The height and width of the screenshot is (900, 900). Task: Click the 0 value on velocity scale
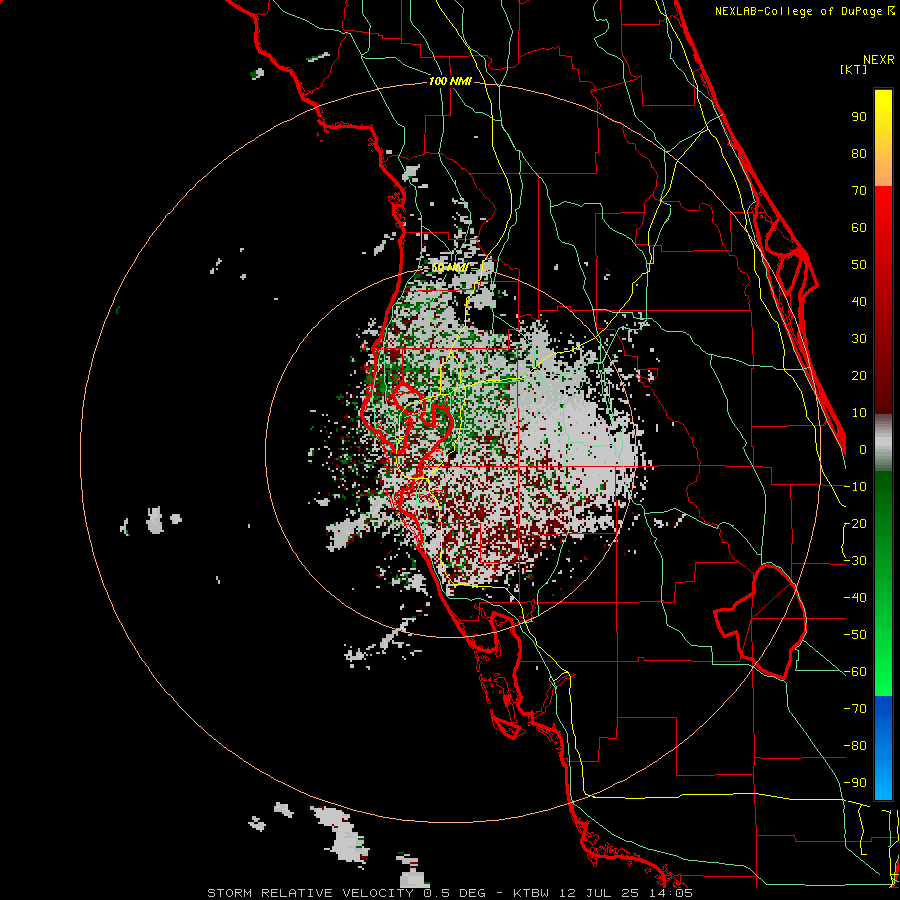coord(863,449)
